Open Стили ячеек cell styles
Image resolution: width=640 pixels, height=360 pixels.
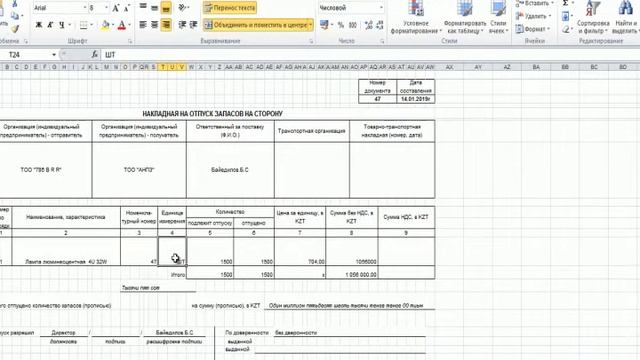coord(498,18)
